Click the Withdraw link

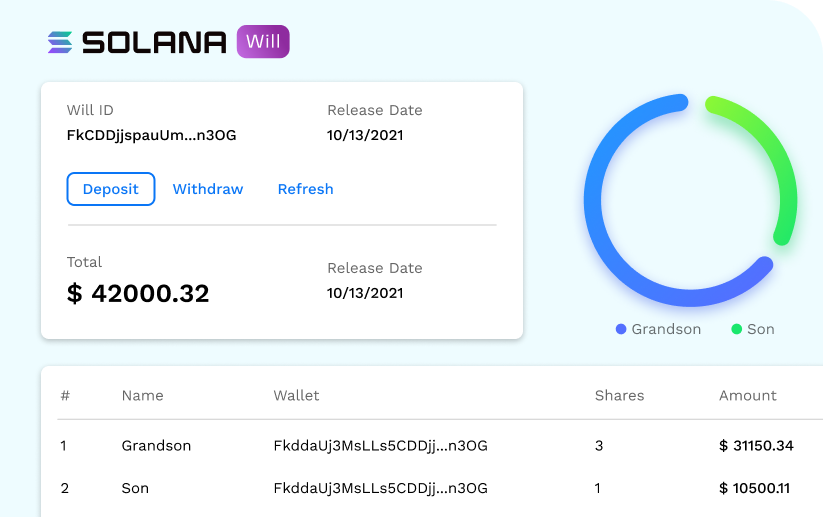[208, 189]
